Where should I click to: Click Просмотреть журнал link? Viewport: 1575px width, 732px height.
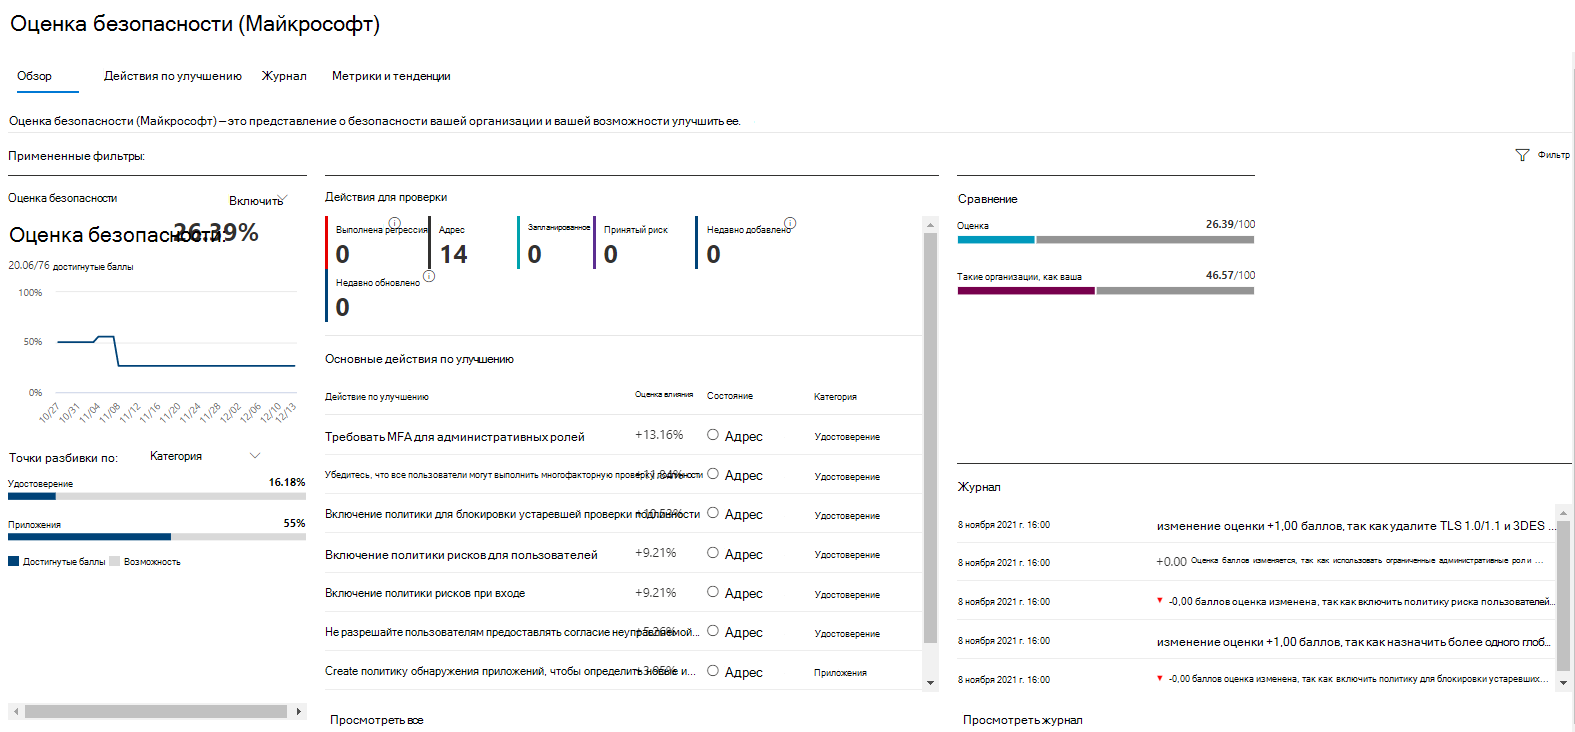coord(1022,720)
